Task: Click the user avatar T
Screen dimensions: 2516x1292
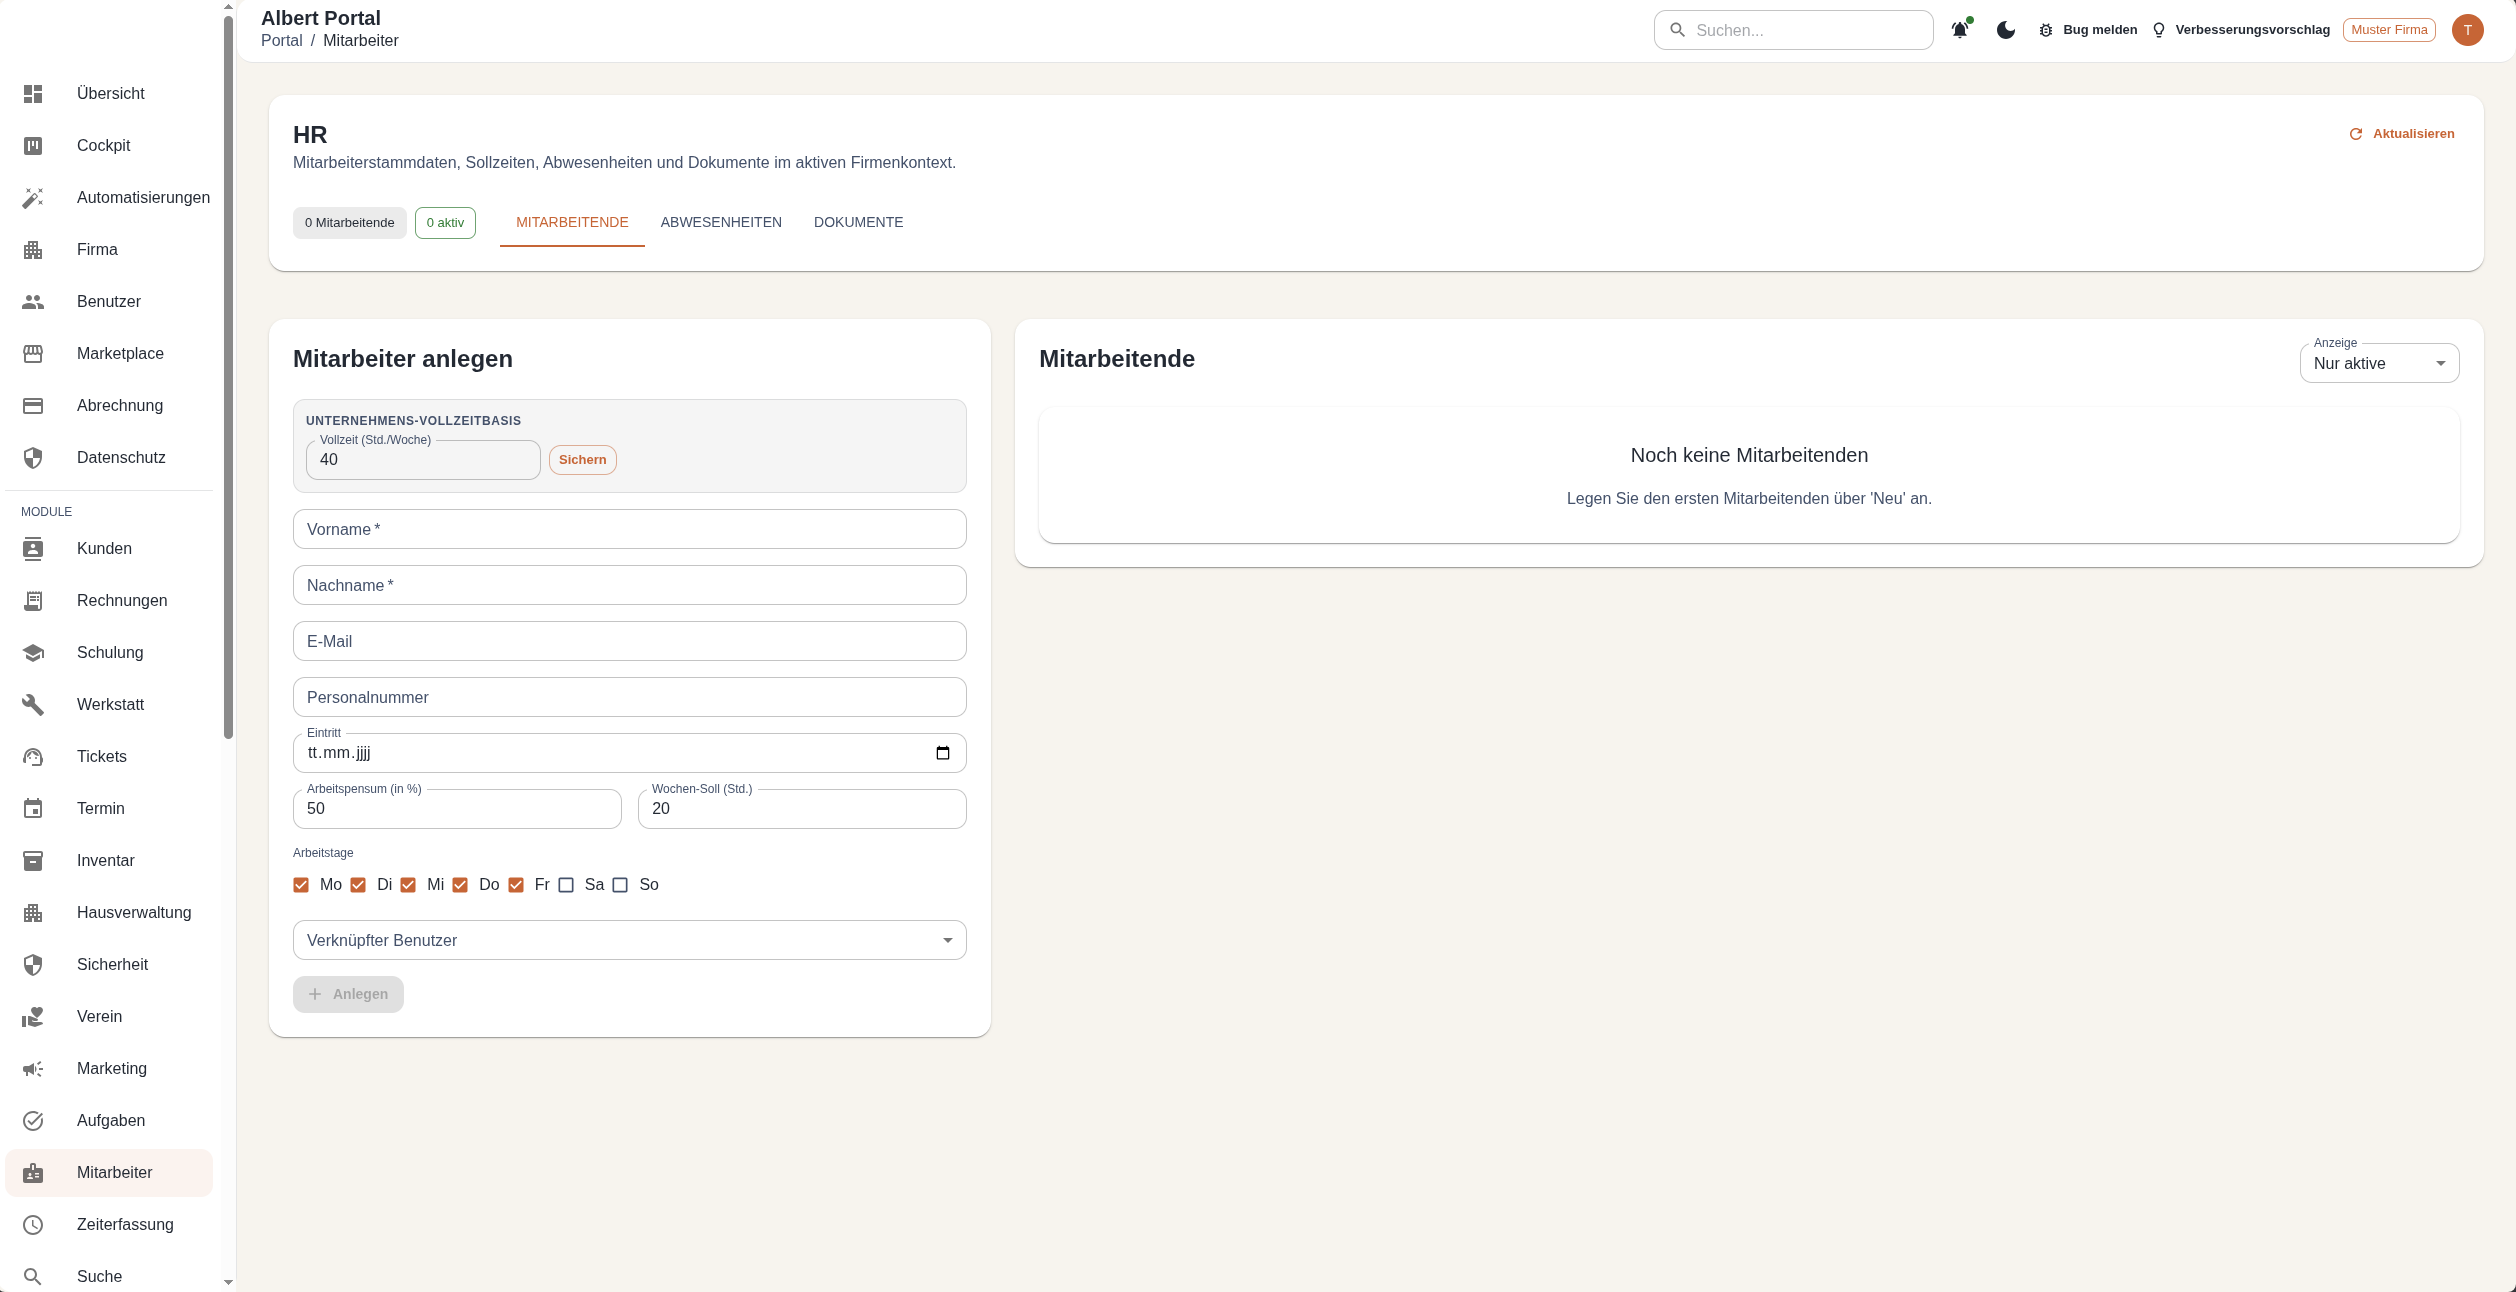Action: click(x=2468, y=30)
